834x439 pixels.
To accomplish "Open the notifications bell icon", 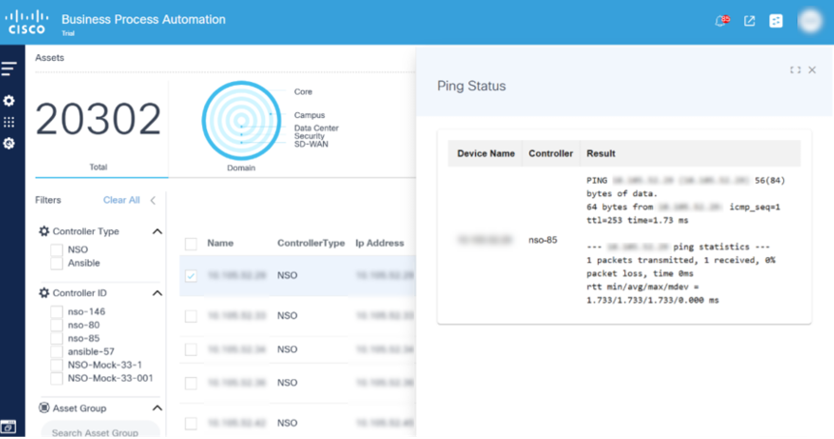I will (x=722, y=21).
